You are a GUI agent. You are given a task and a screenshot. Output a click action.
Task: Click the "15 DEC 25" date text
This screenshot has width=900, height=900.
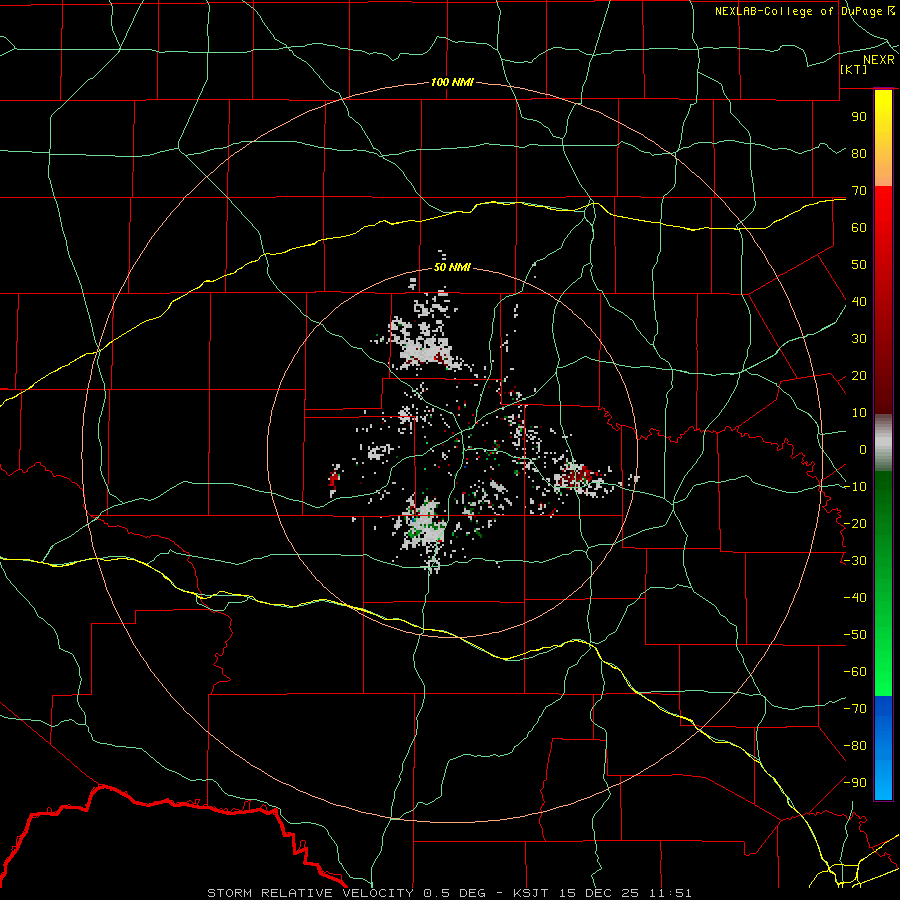click(598, 893)
